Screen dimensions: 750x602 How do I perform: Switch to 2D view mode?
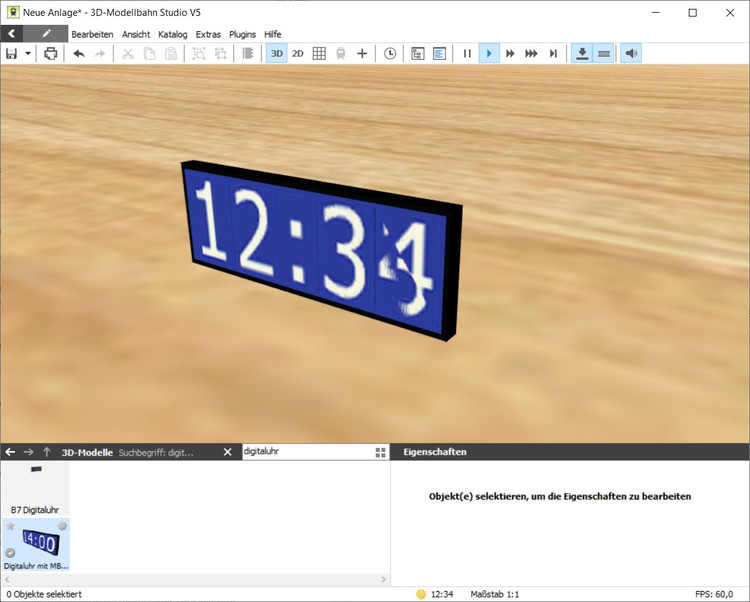(298, 54)
